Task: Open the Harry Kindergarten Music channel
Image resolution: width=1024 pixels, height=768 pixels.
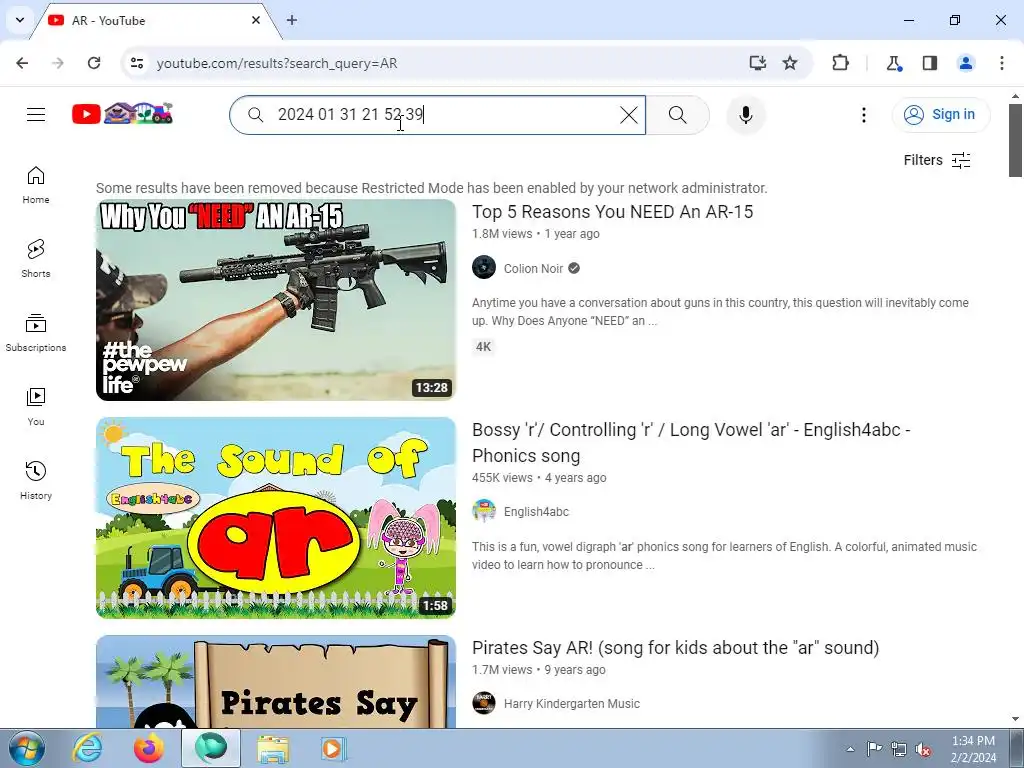Action: 571,704
